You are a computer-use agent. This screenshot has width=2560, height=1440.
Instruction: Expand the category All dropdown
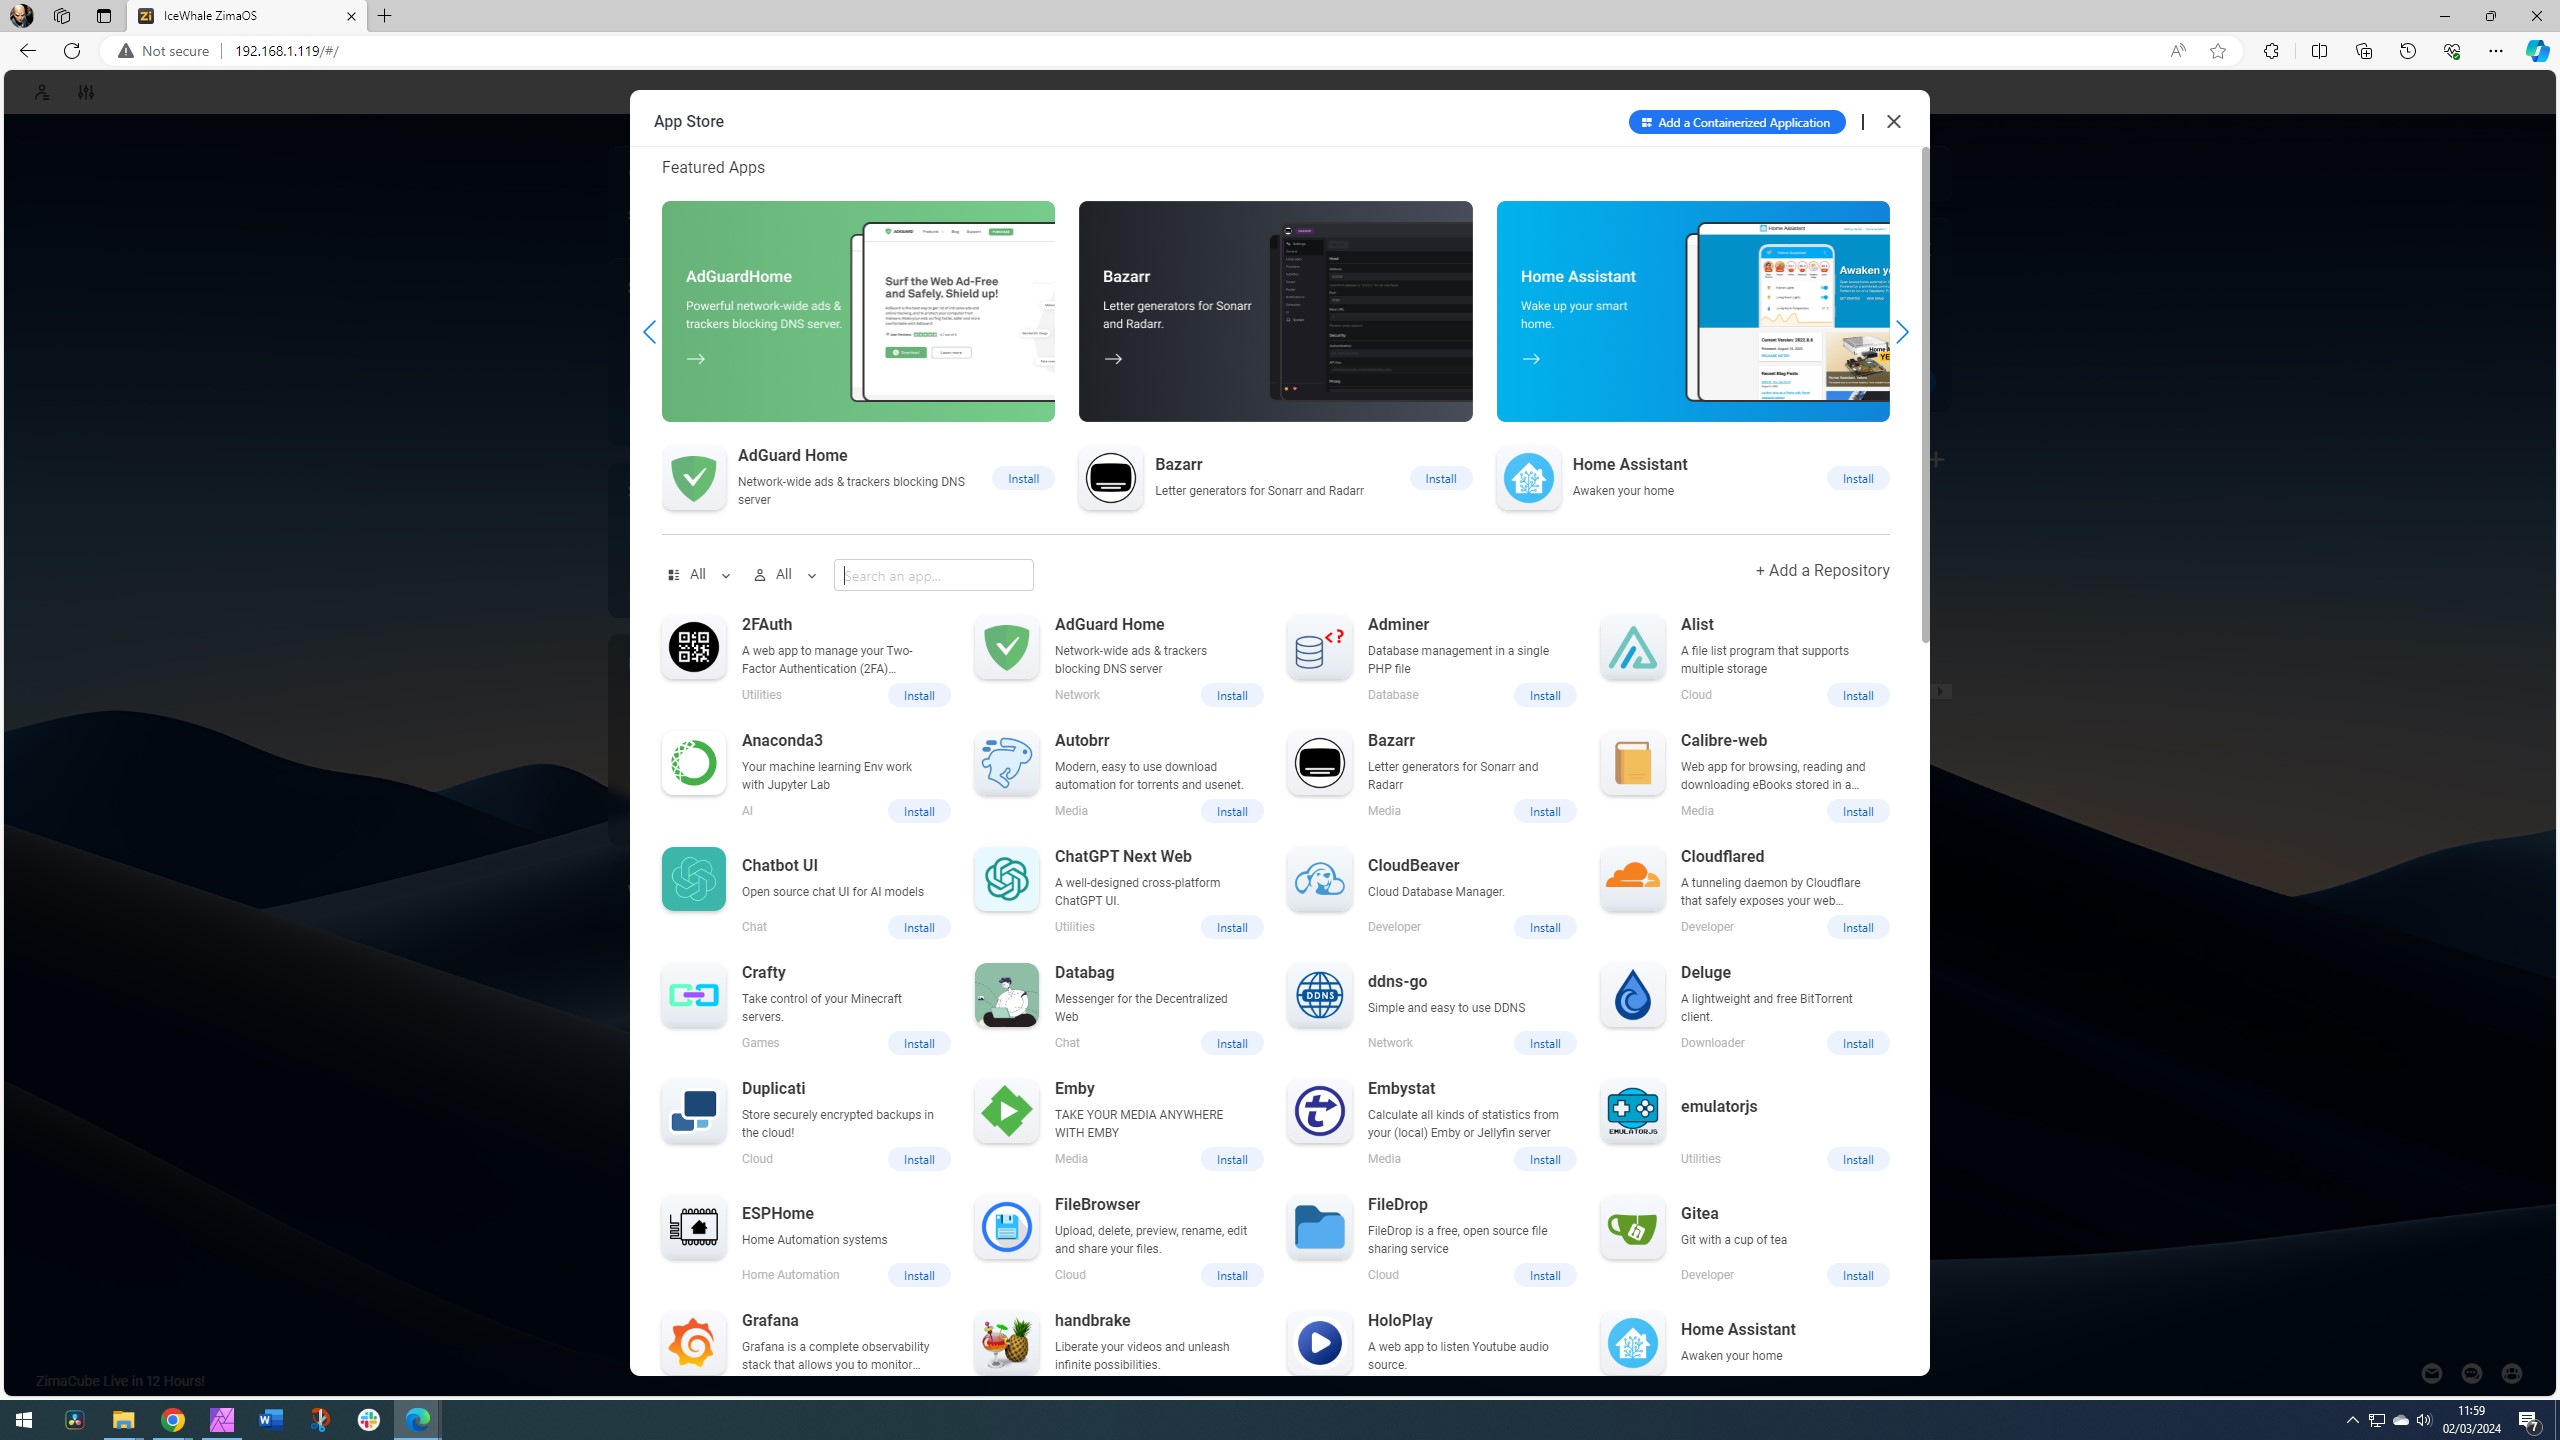pyautogui.click(x=699, y=575)
